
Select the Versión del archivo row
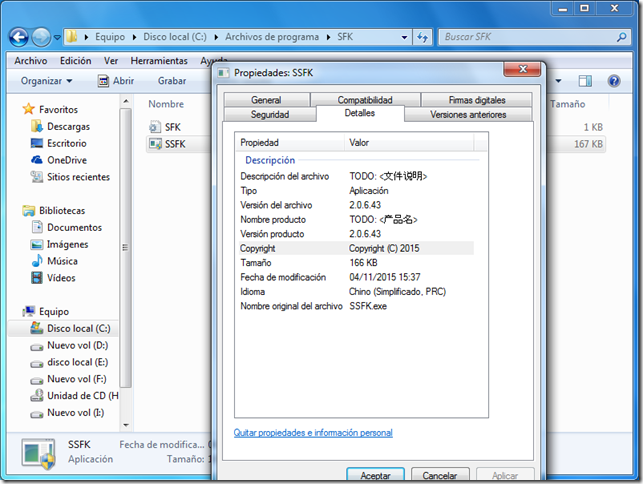(356, 205)
